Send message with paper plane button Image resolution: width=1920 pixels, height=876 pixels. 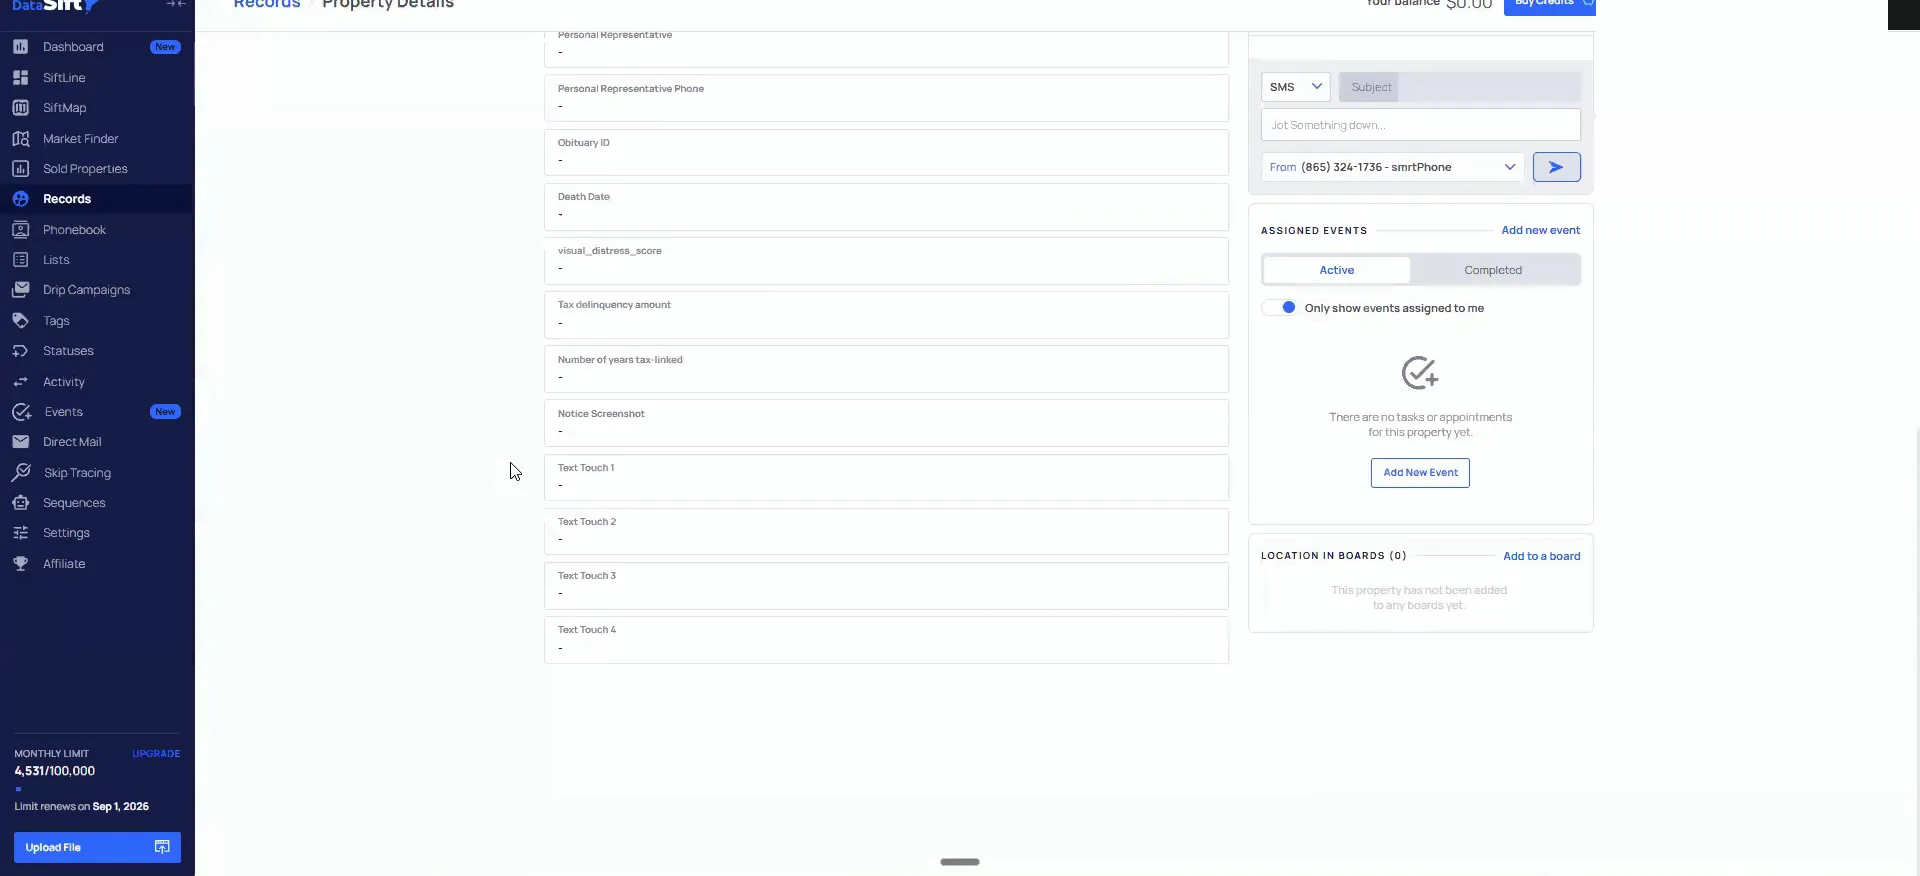[1556, 167]
